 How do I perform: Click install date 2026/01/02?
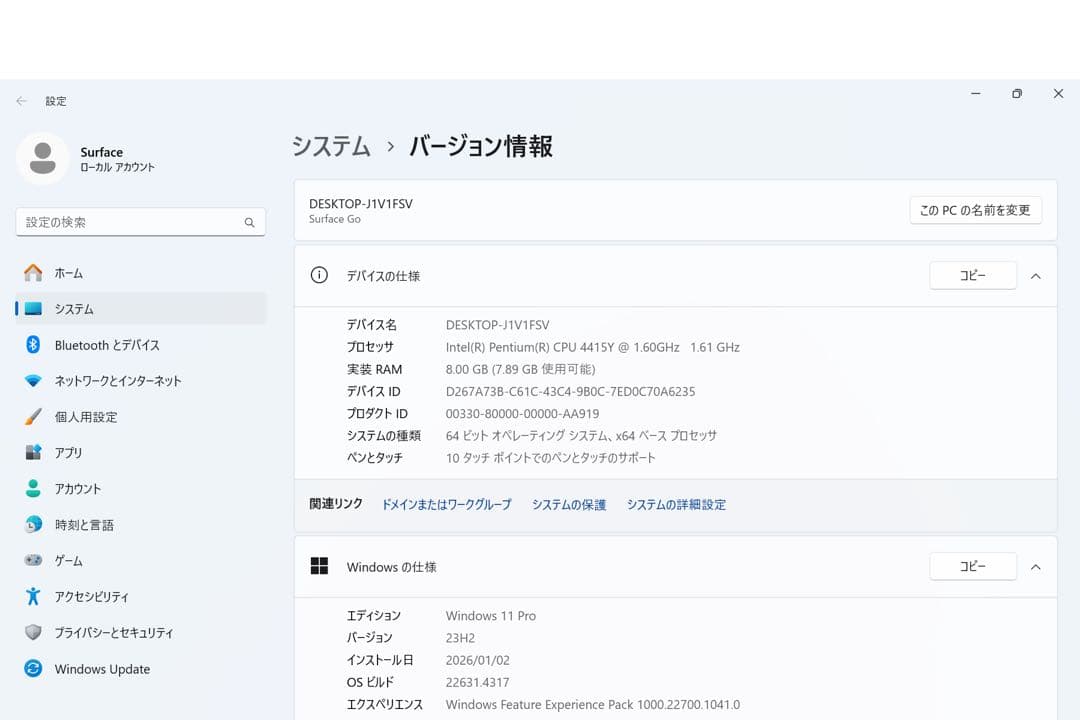click(477, 660)
